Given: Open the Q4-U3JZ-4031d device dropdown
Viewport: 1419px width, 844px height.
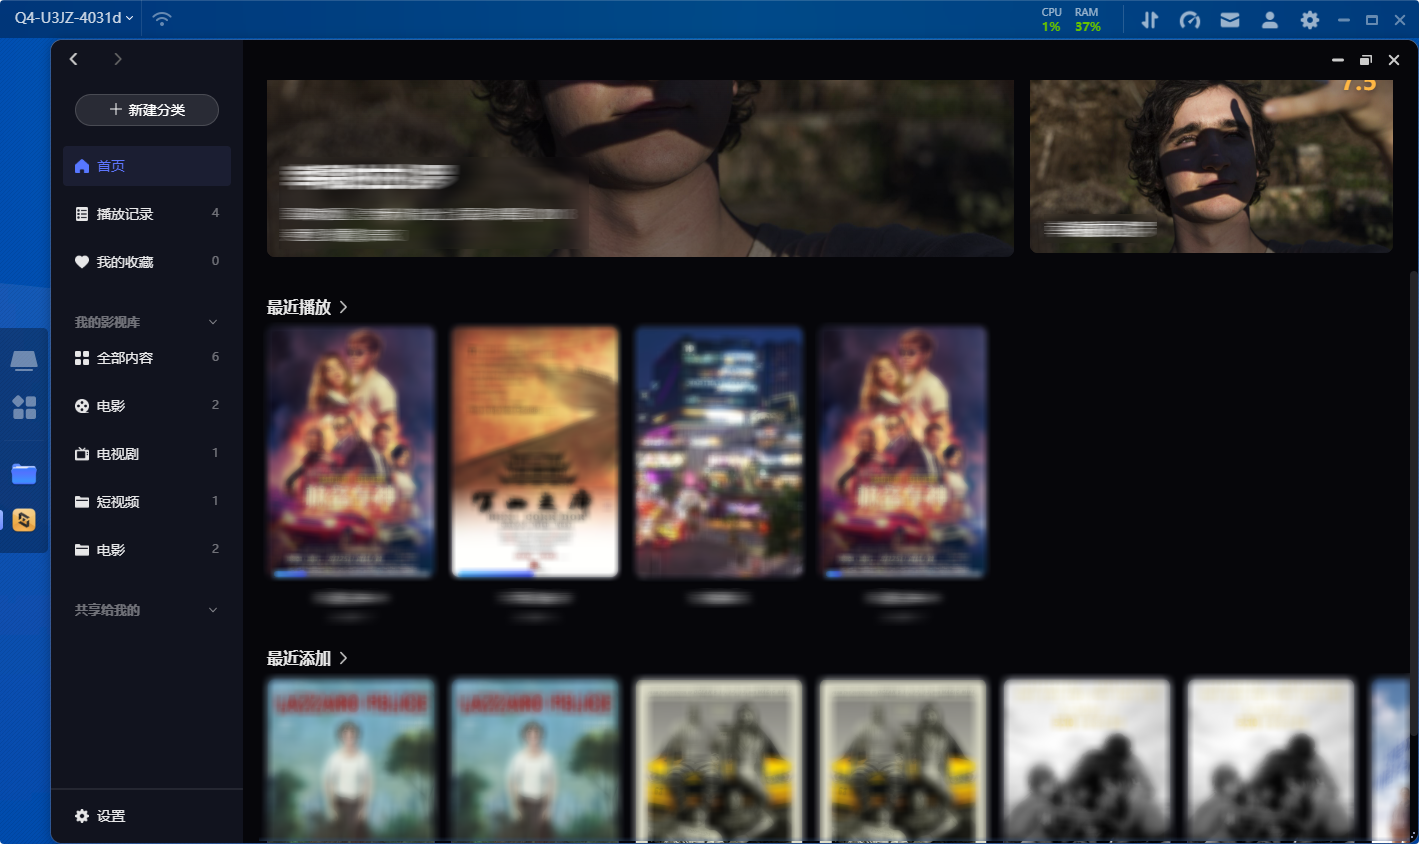Looking at the screenshot, I should pyautogui.click(x=73, y=18).
